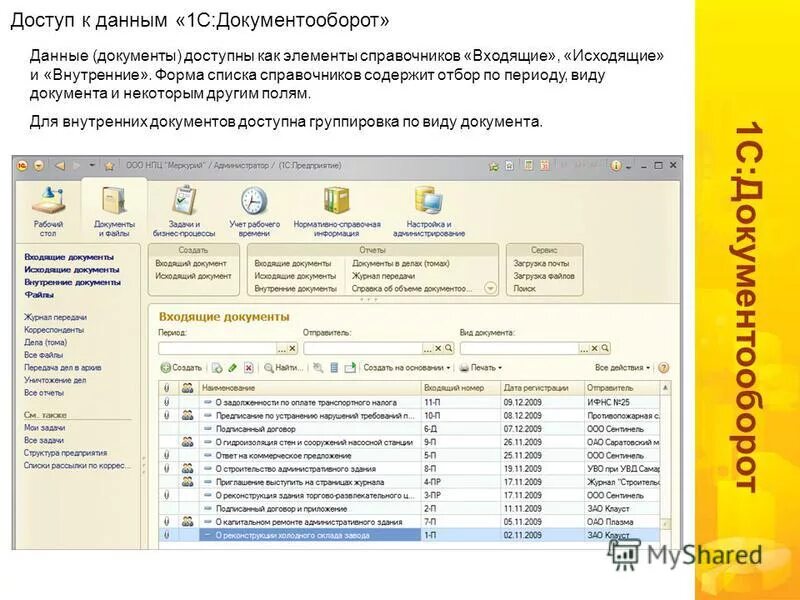Open Все файлы link

[43, 355]
